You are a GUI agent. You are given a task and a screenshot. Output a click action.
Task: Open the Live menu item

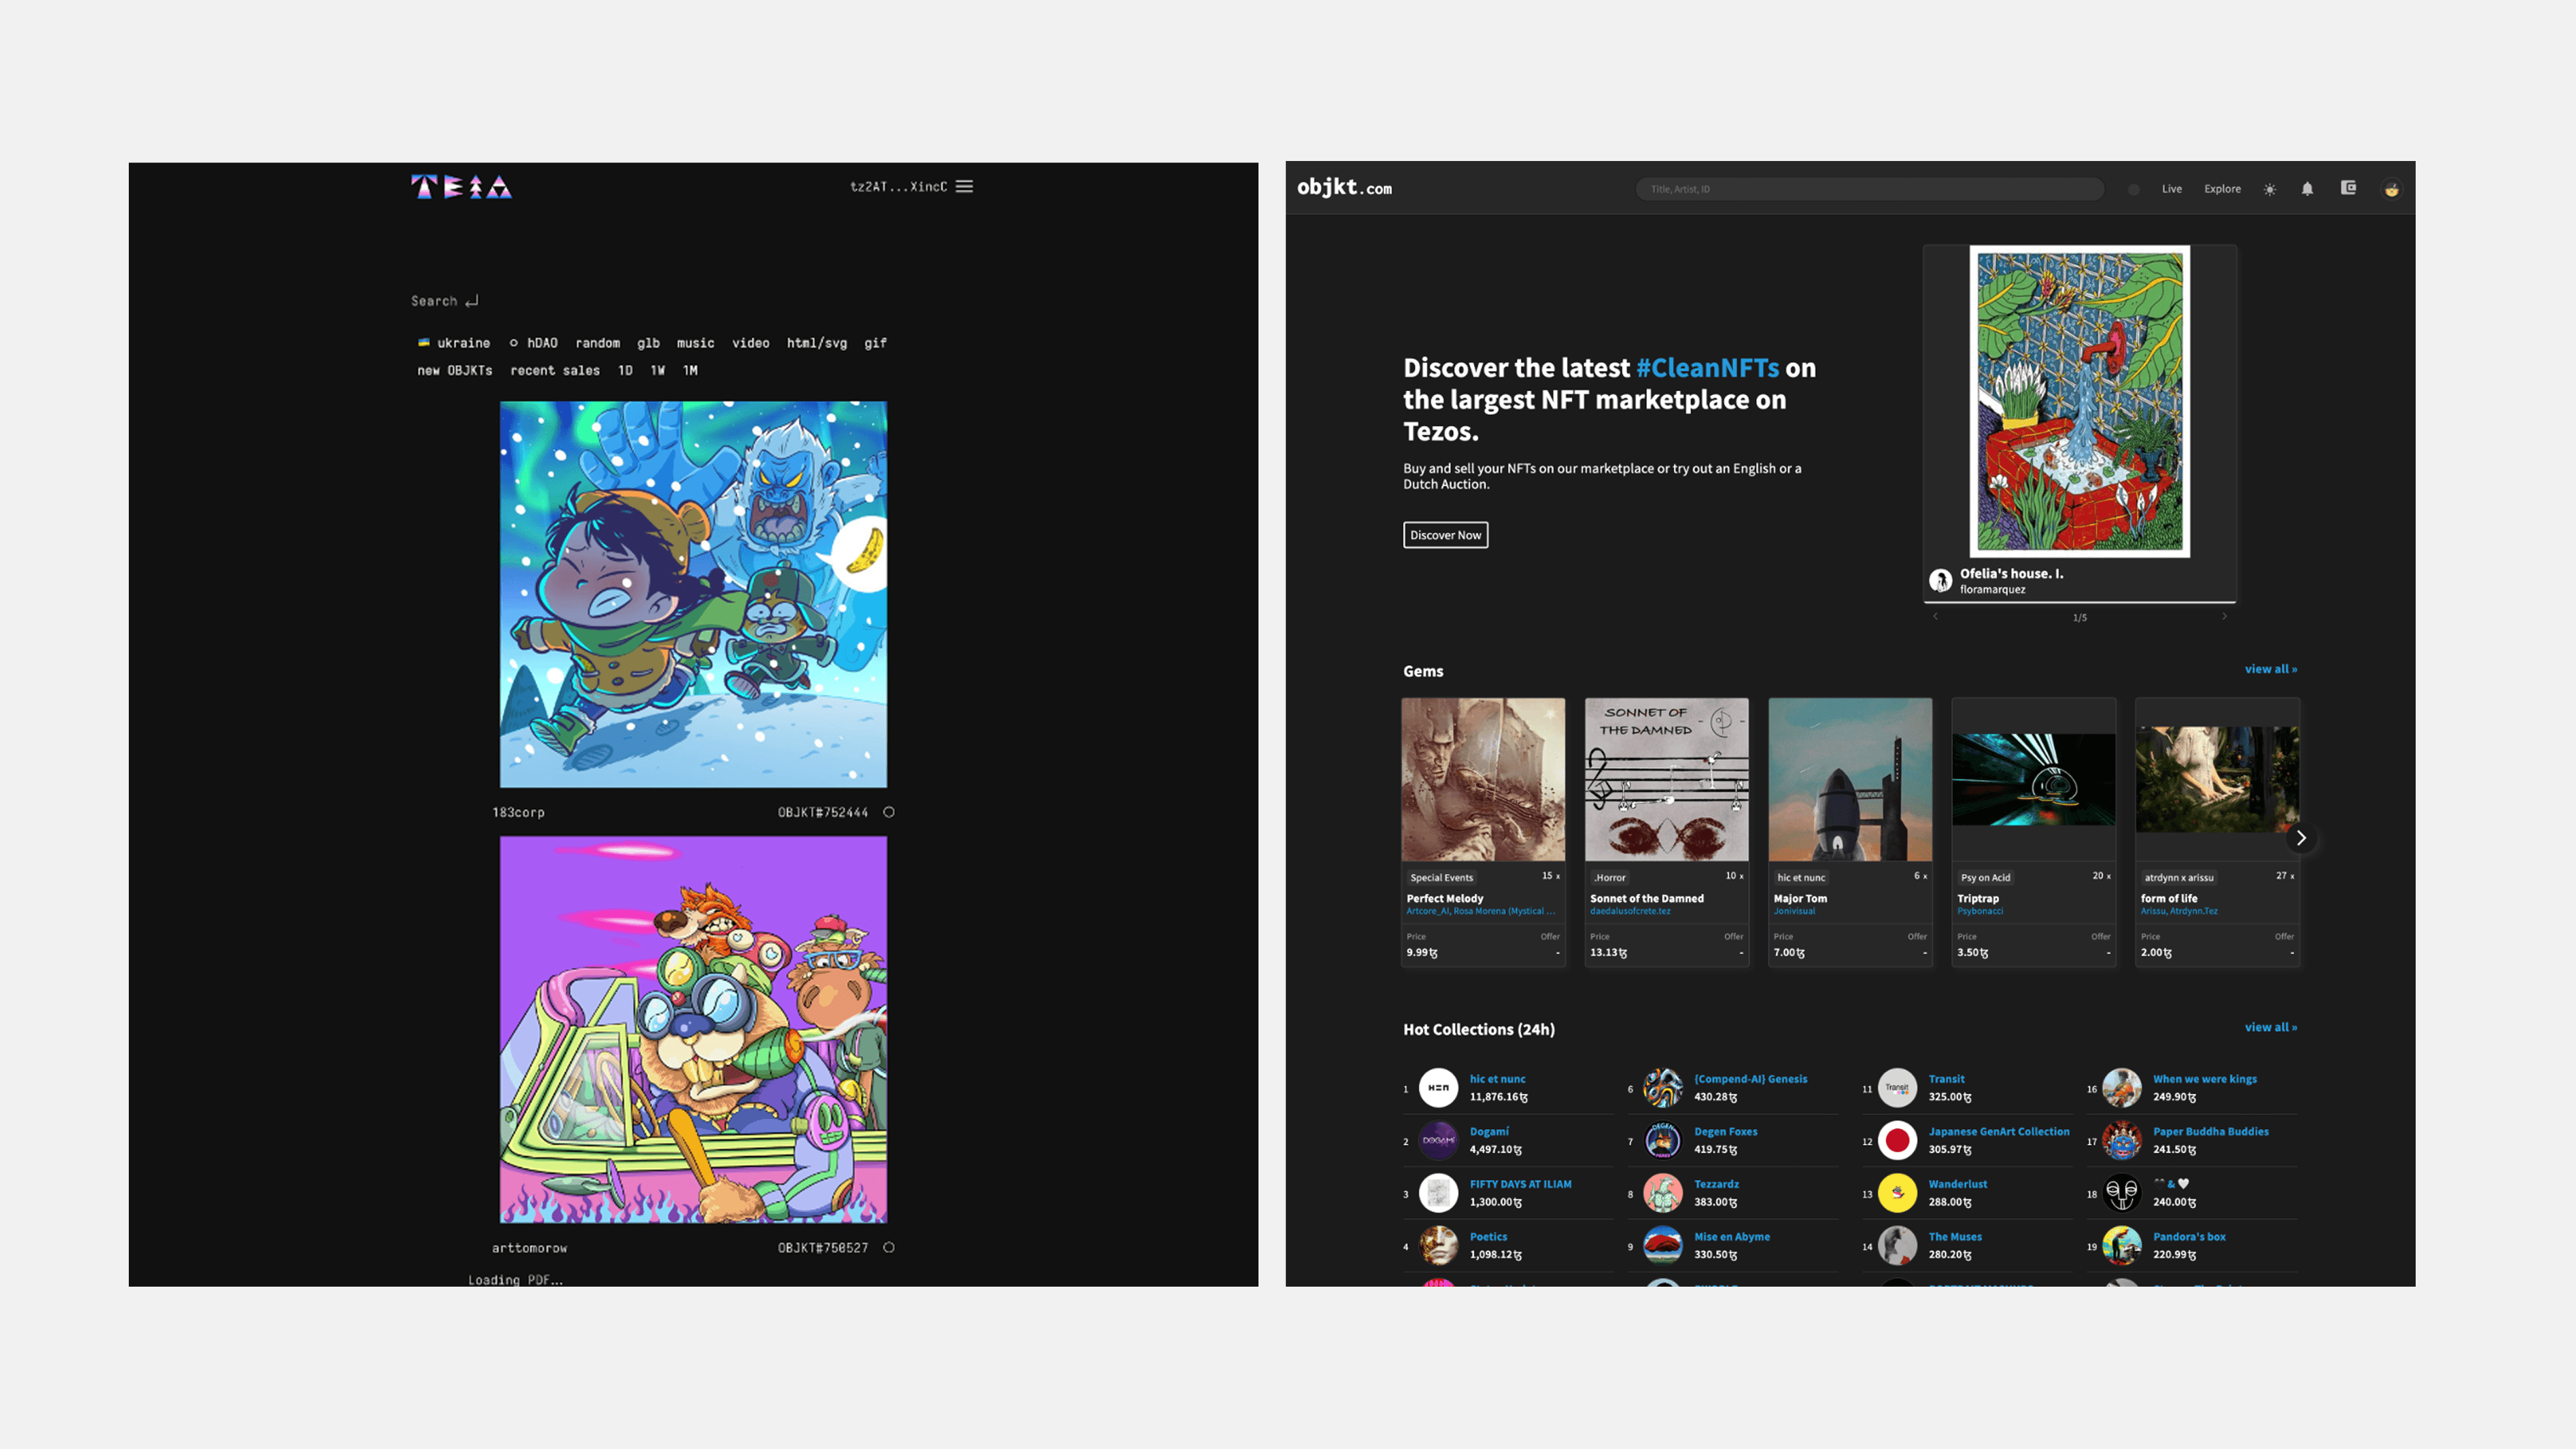[x=2171, y=189]
